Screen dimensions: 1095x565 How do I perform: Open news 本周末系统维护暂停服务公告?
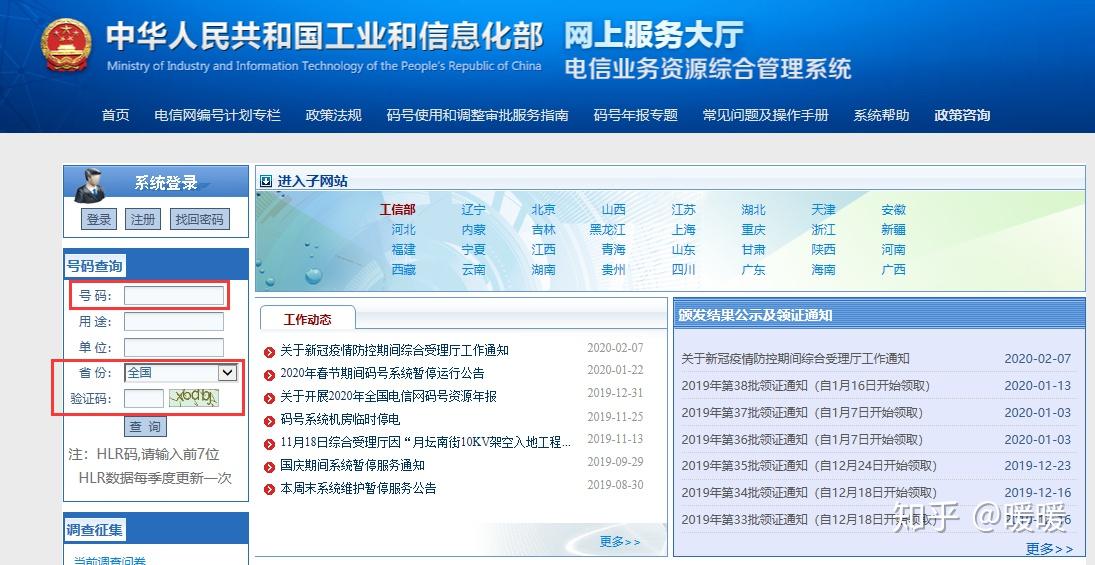point(358,488)
